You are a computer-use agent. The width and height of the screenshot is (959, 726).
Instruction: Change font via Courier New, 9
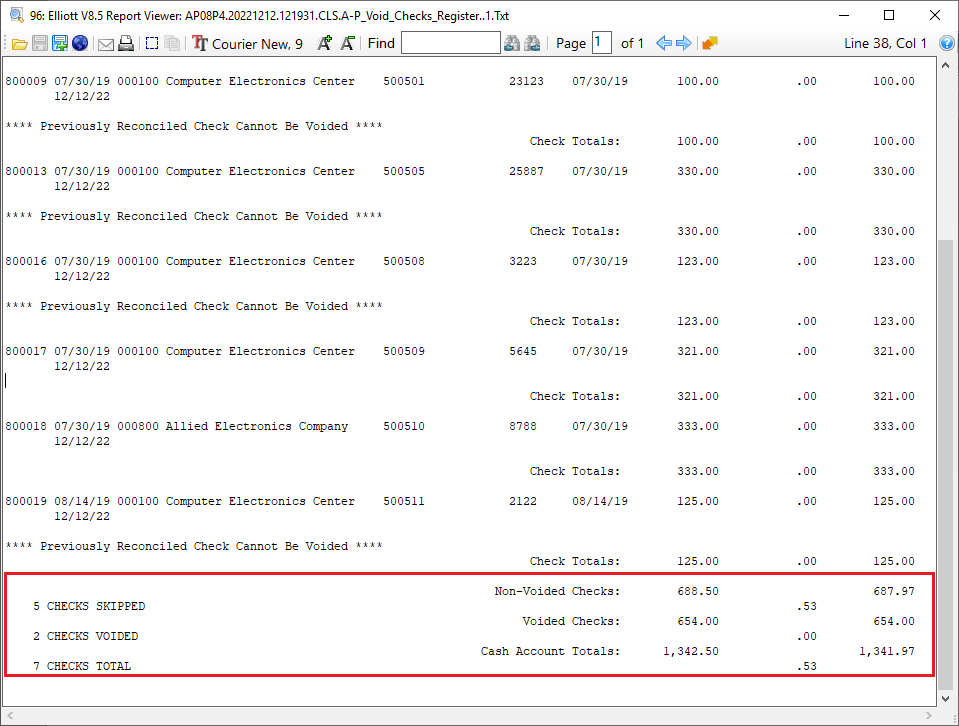[x=248, y=43]
